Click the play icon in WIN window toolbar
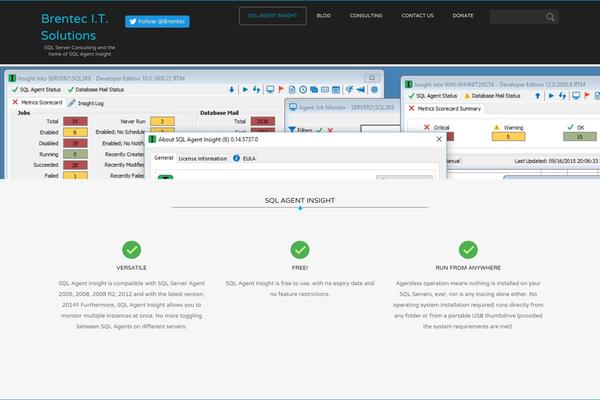This screenshot has height=400, width=600. pos(551,96)
